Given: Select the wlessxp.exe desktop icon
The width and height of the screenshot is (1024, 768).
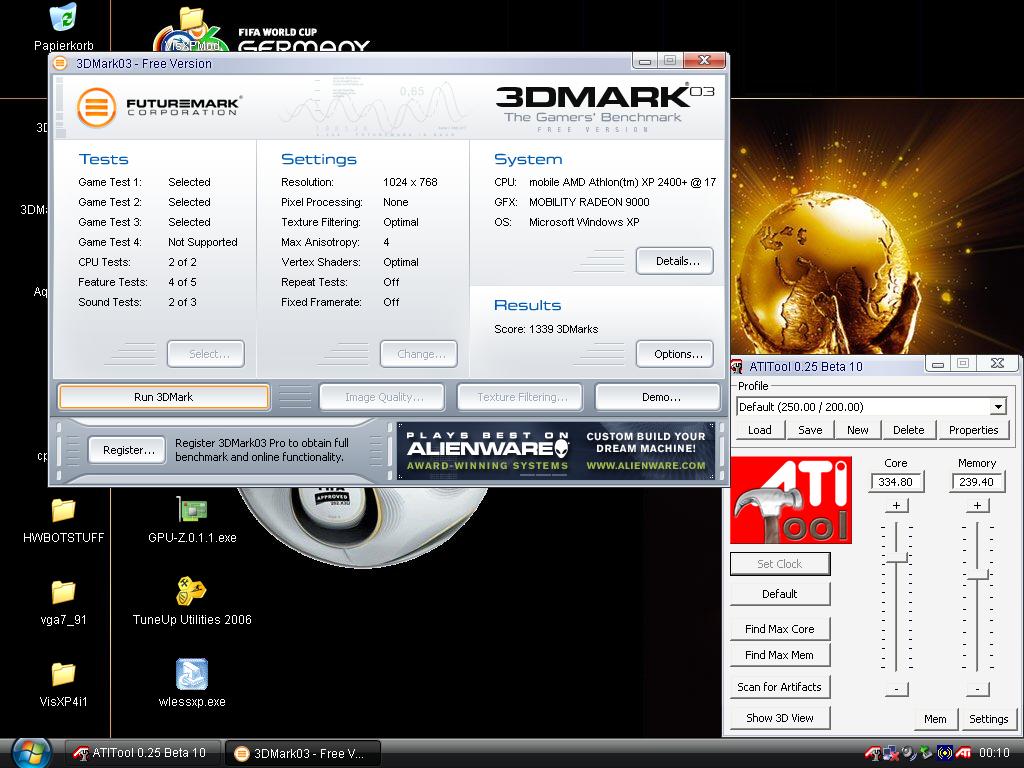Looking at the screenshot, I should point(192,674).
